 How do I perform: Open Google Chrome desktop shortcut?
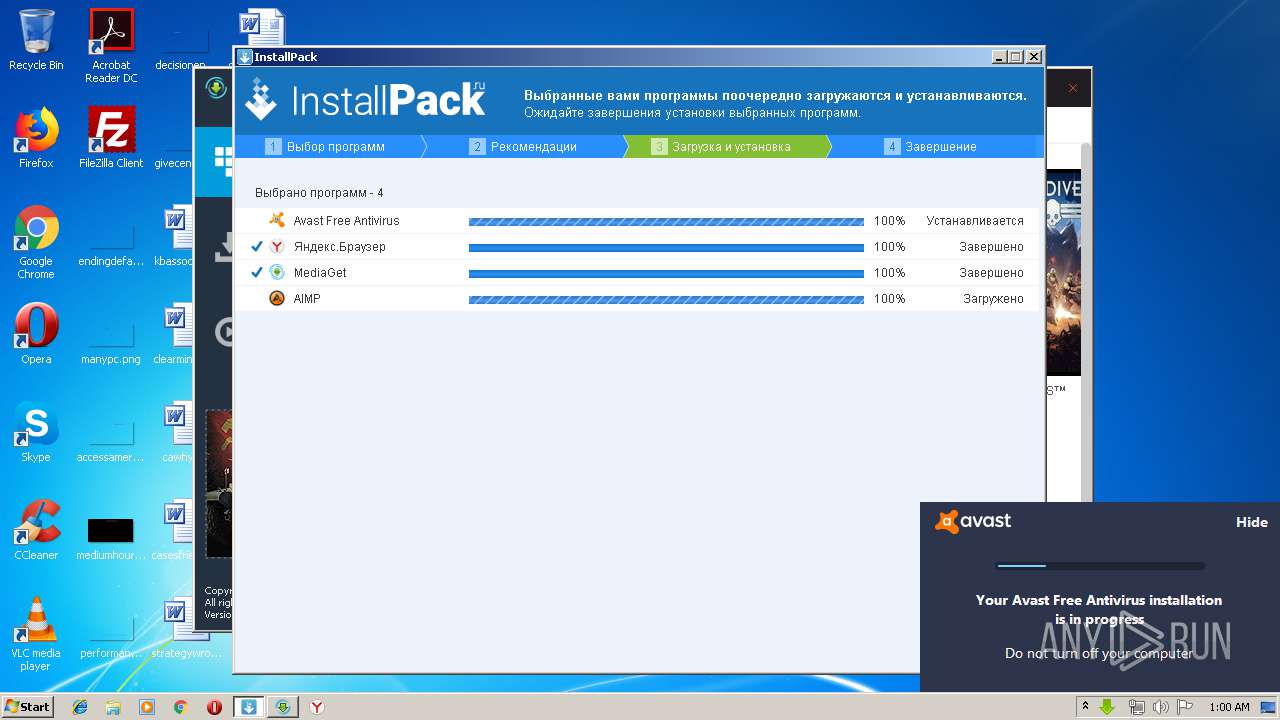coord(36,242)
